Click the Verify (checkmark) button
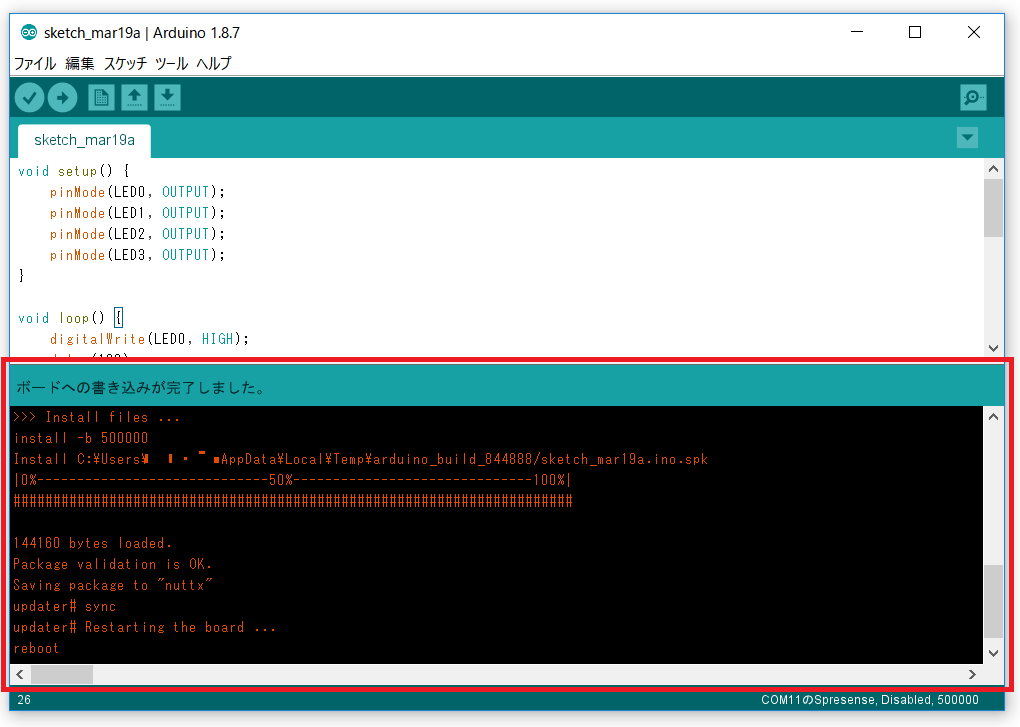The width and height of the screenshot is (1020, 727). 29,97
